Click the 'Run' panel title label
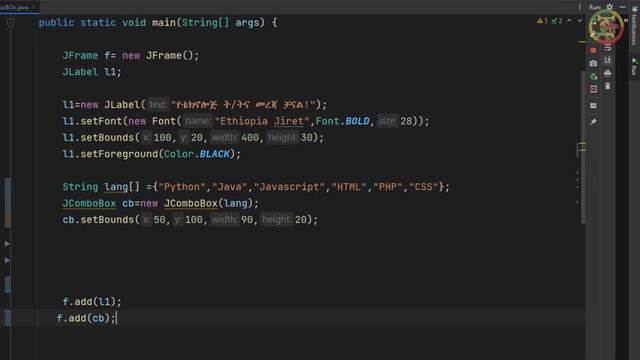640x360 pixels. (594, 7)
